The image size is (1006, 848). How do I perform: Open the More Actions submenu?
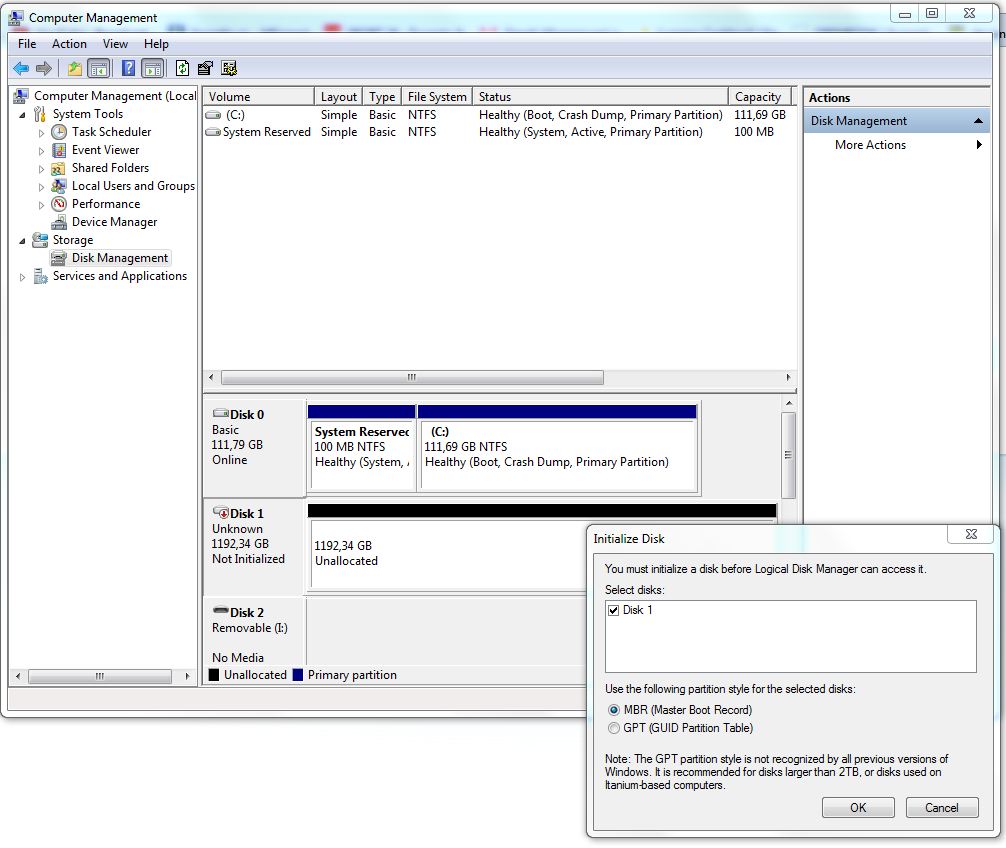[x=896, y=145]
